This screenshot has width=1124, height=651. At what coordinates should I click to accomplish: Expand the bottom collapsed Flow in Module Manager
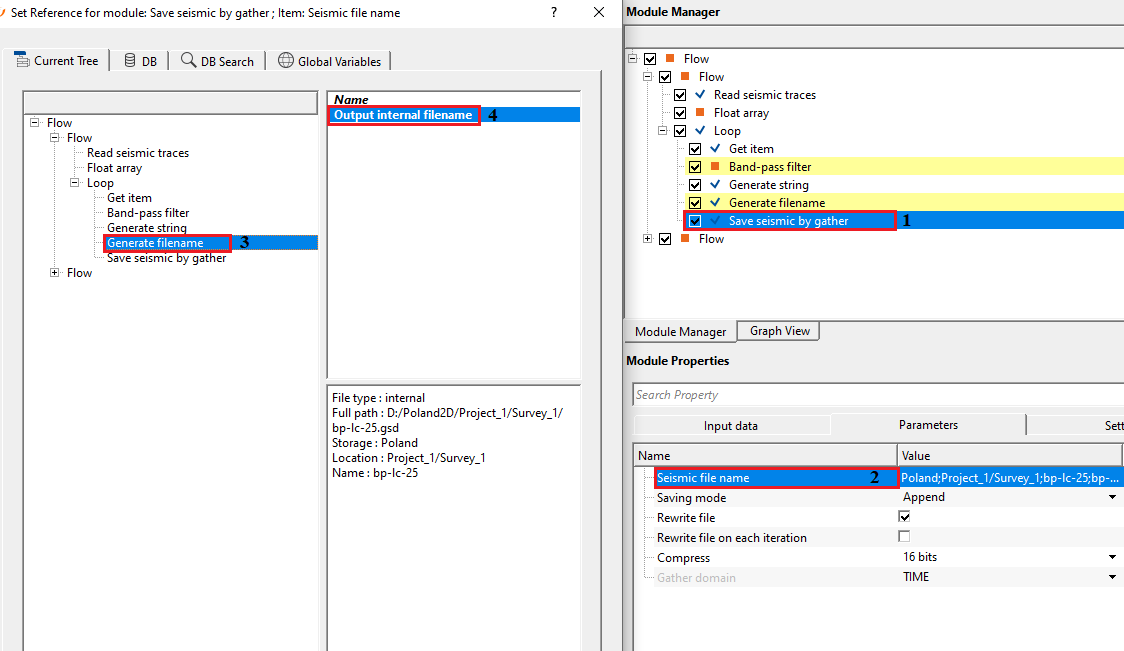point(648,239)
